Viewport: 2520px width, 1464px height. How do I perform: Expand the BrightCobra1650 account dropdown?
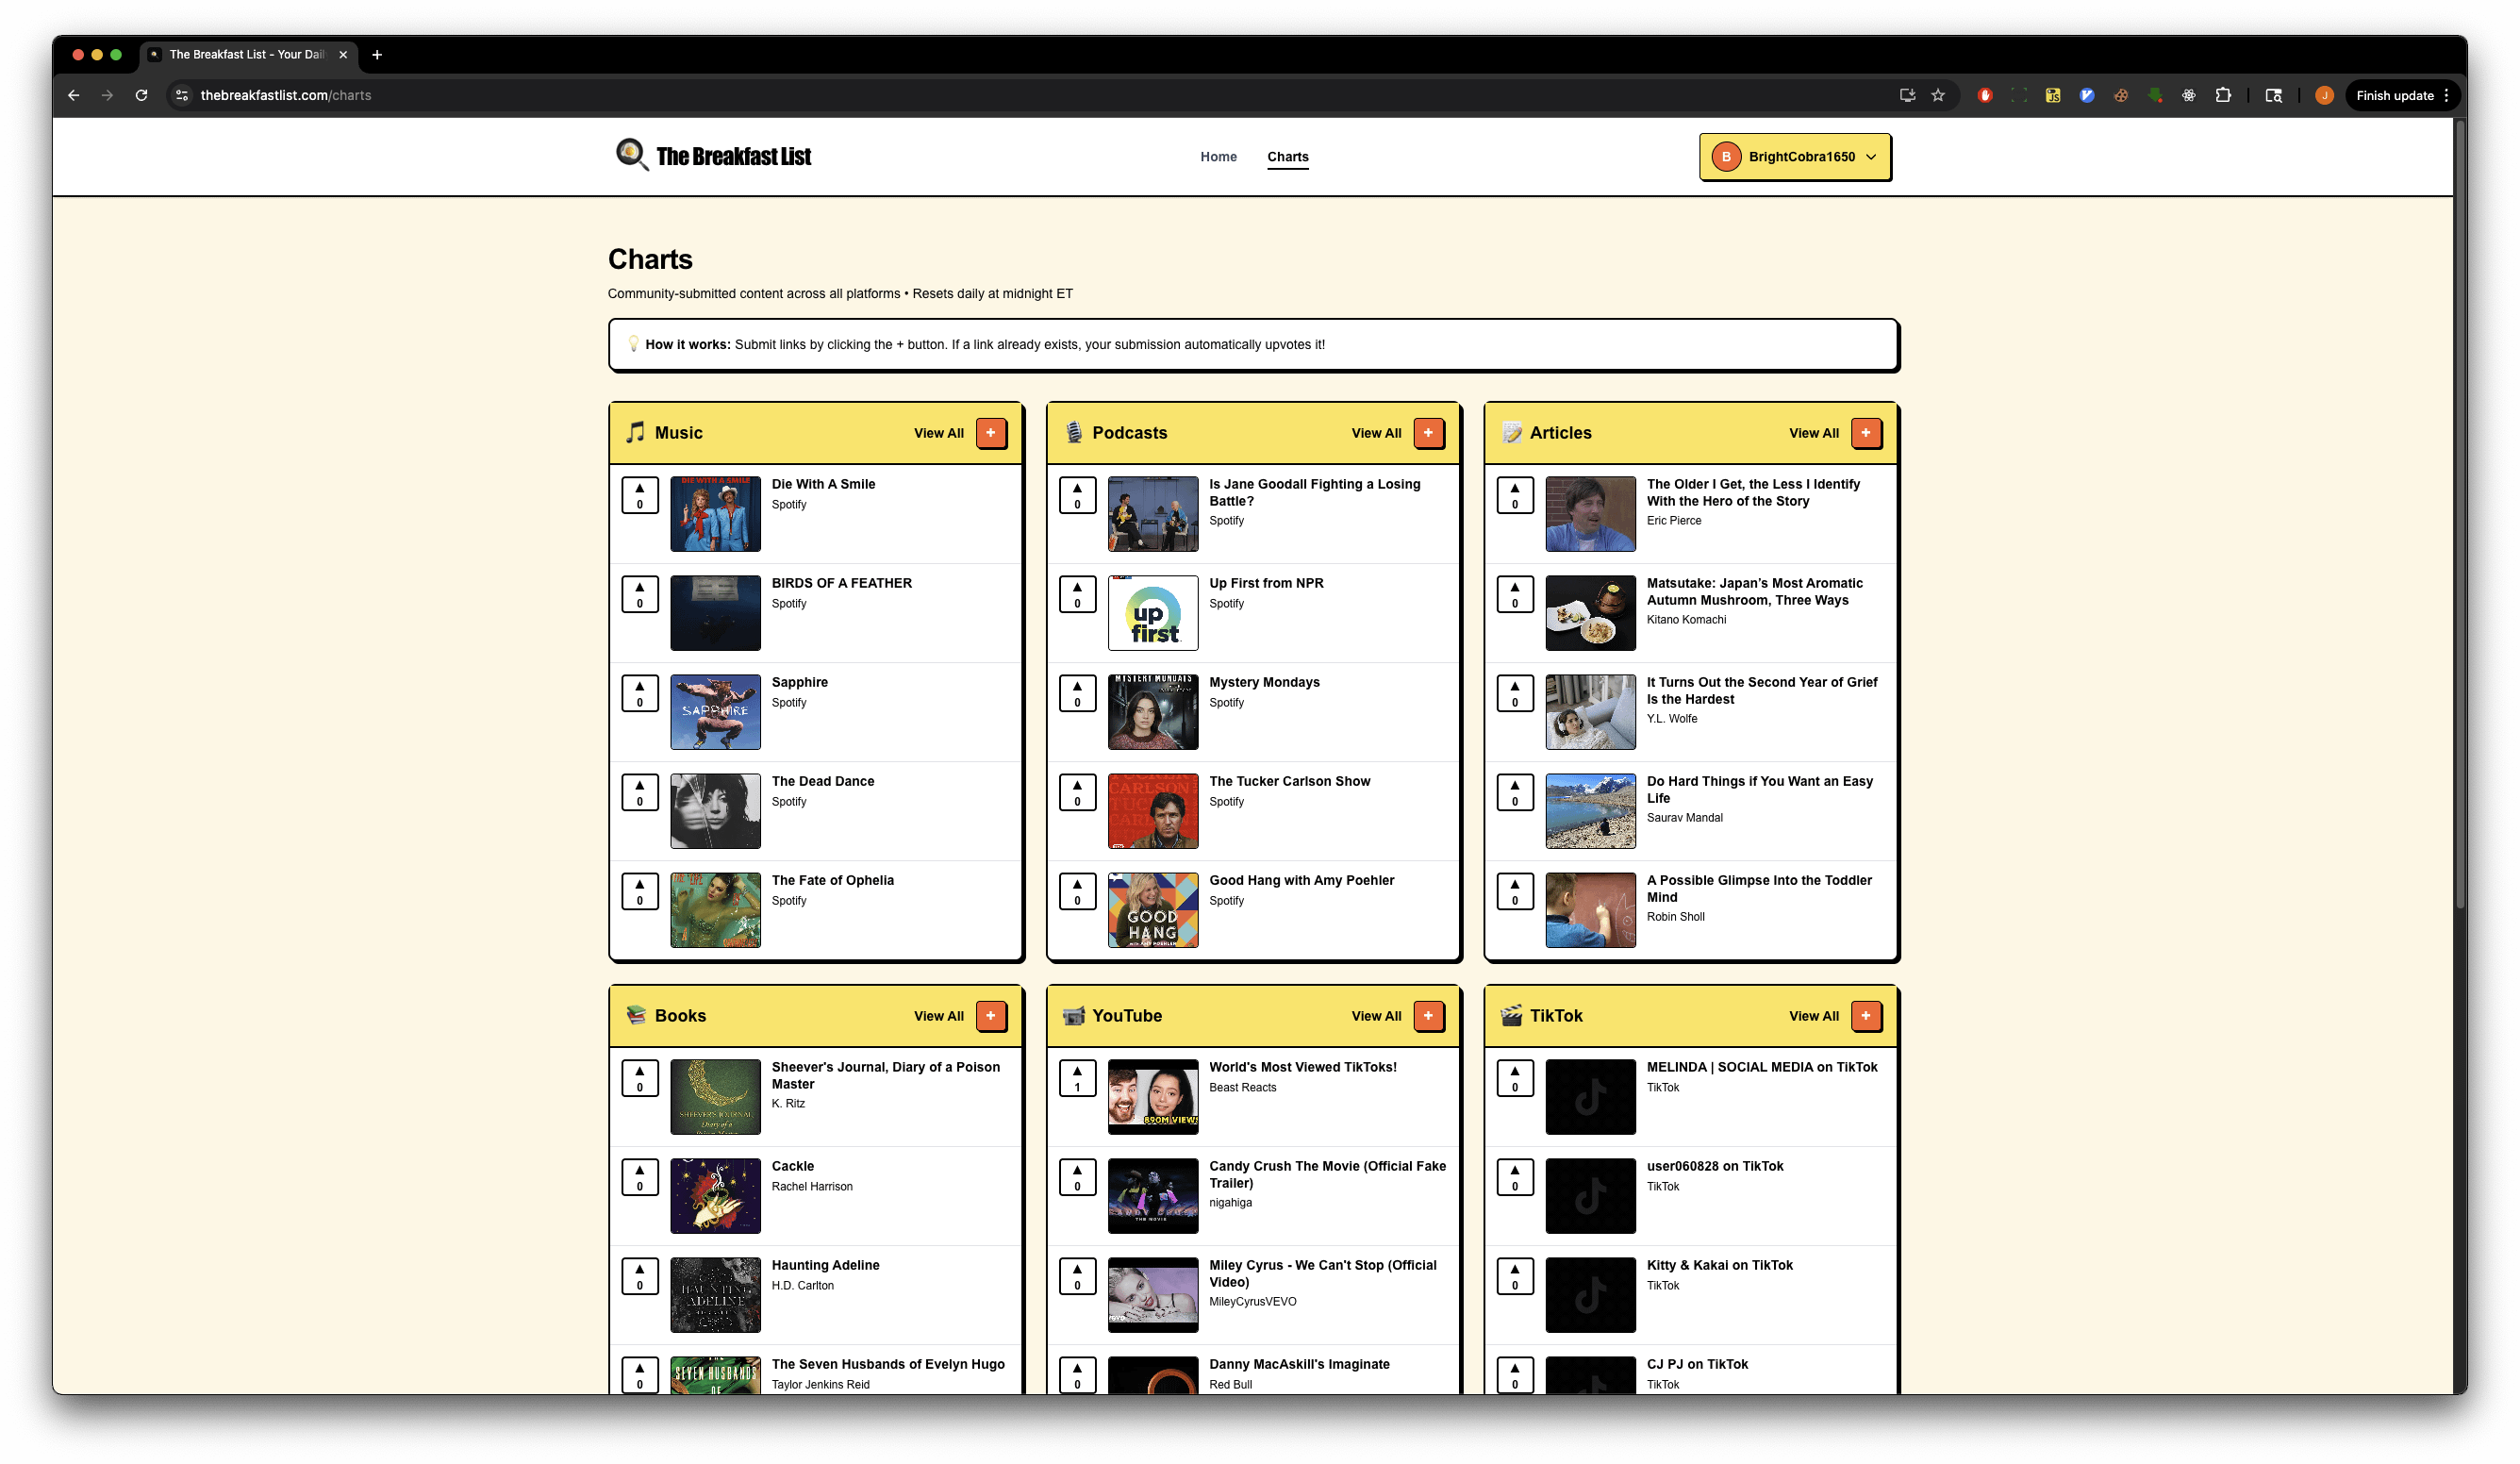(1795, 157)
